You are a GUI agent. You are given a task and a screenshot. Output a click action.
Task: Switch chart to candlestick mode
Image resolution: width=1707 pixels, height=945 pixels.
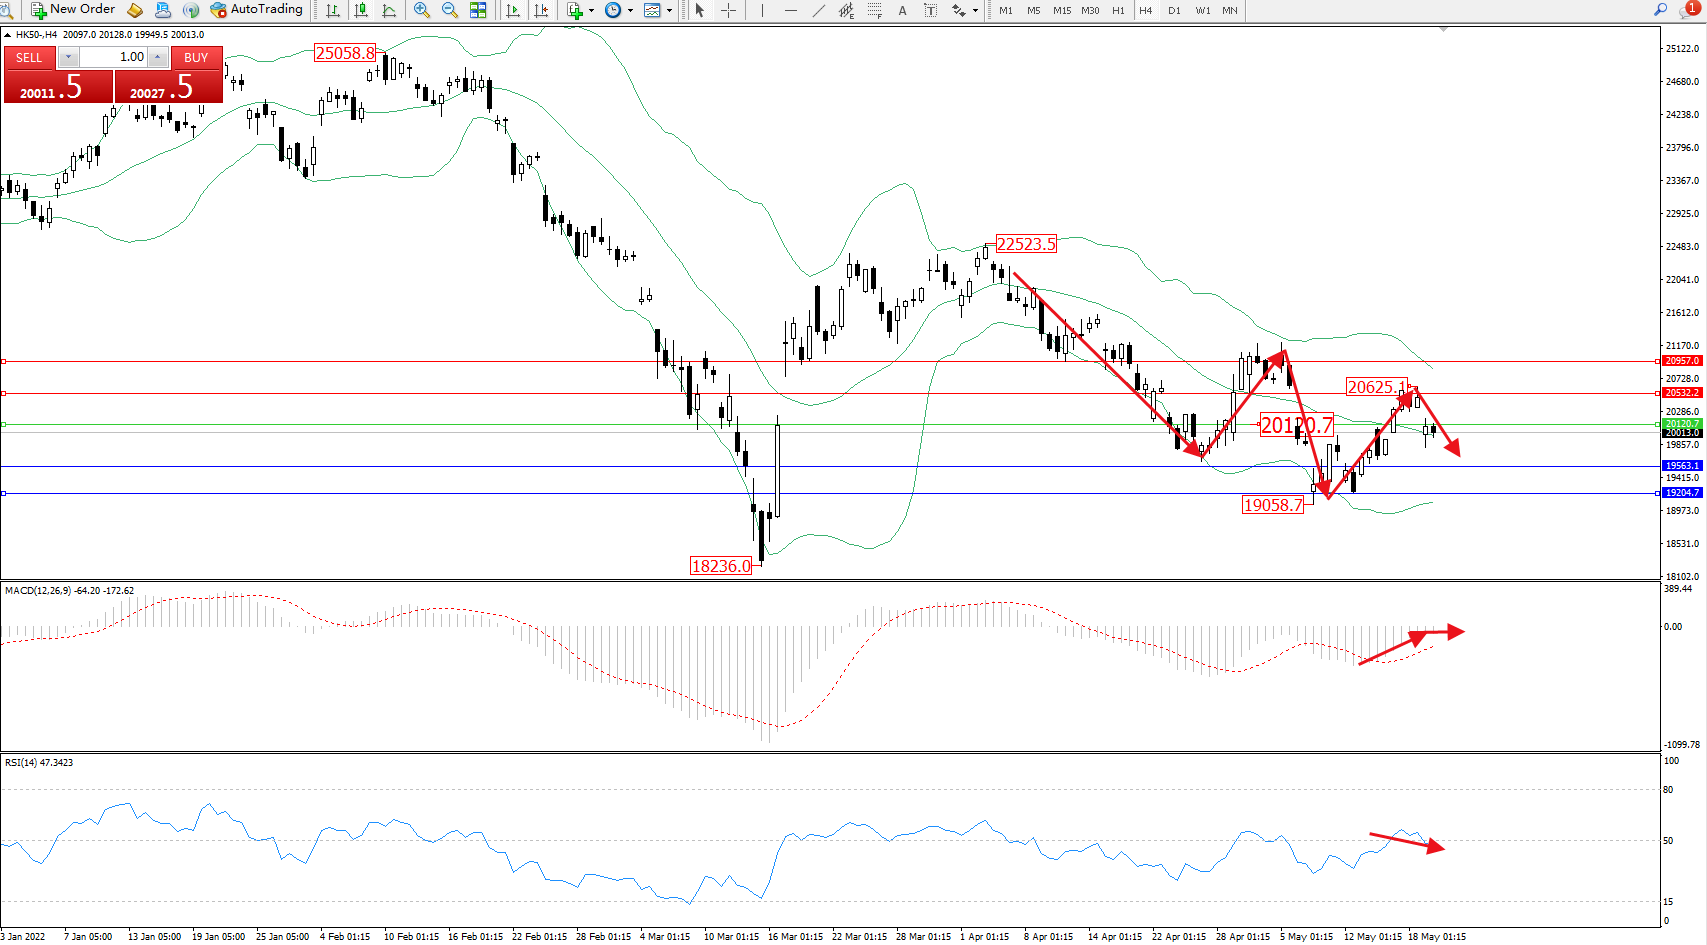tap(361, 10)
